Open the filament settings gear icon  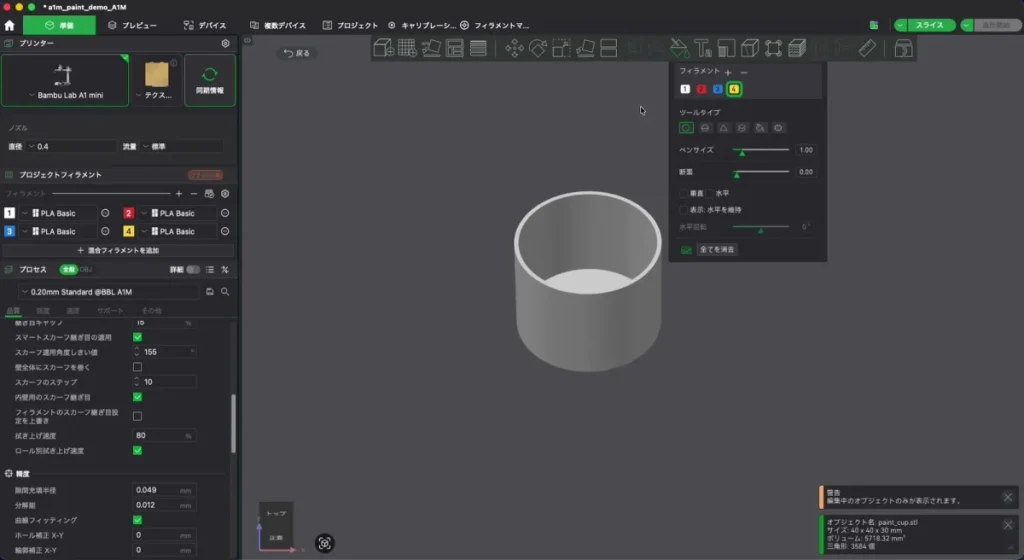[225, 194]
